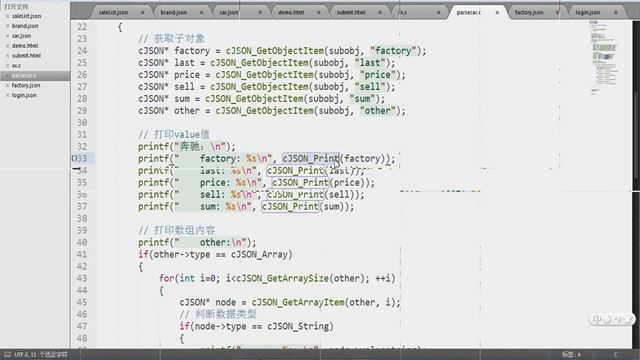The width and height of the screenshot is (640, 360).
Task: Click the comment 打印value值 on line 31
Action: pyautogui.click(x=174, y=135)
